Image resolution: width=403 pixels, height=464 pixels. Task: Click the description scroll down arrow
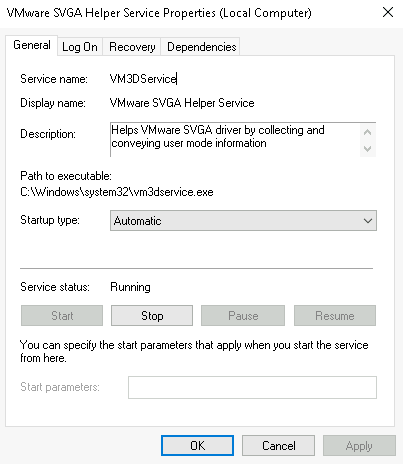pos(368,148)
